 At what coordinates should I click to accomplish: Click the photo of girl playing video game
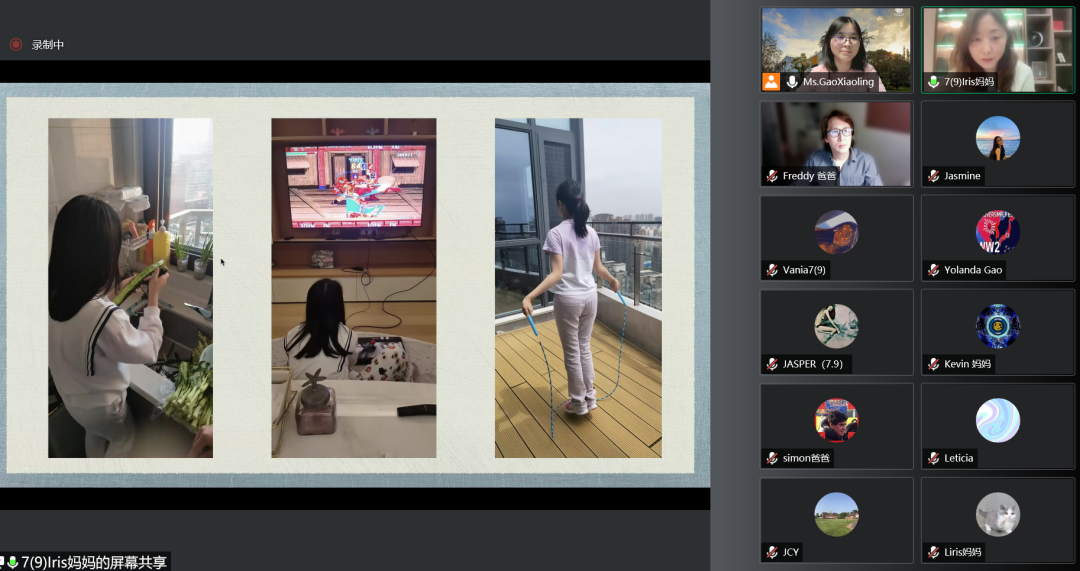tap(353, 288)
